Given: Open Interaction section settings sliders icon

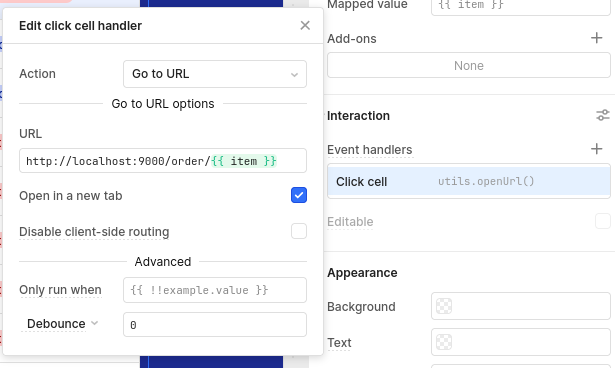Looking at the screenshot, I should (x=602, y=115).
